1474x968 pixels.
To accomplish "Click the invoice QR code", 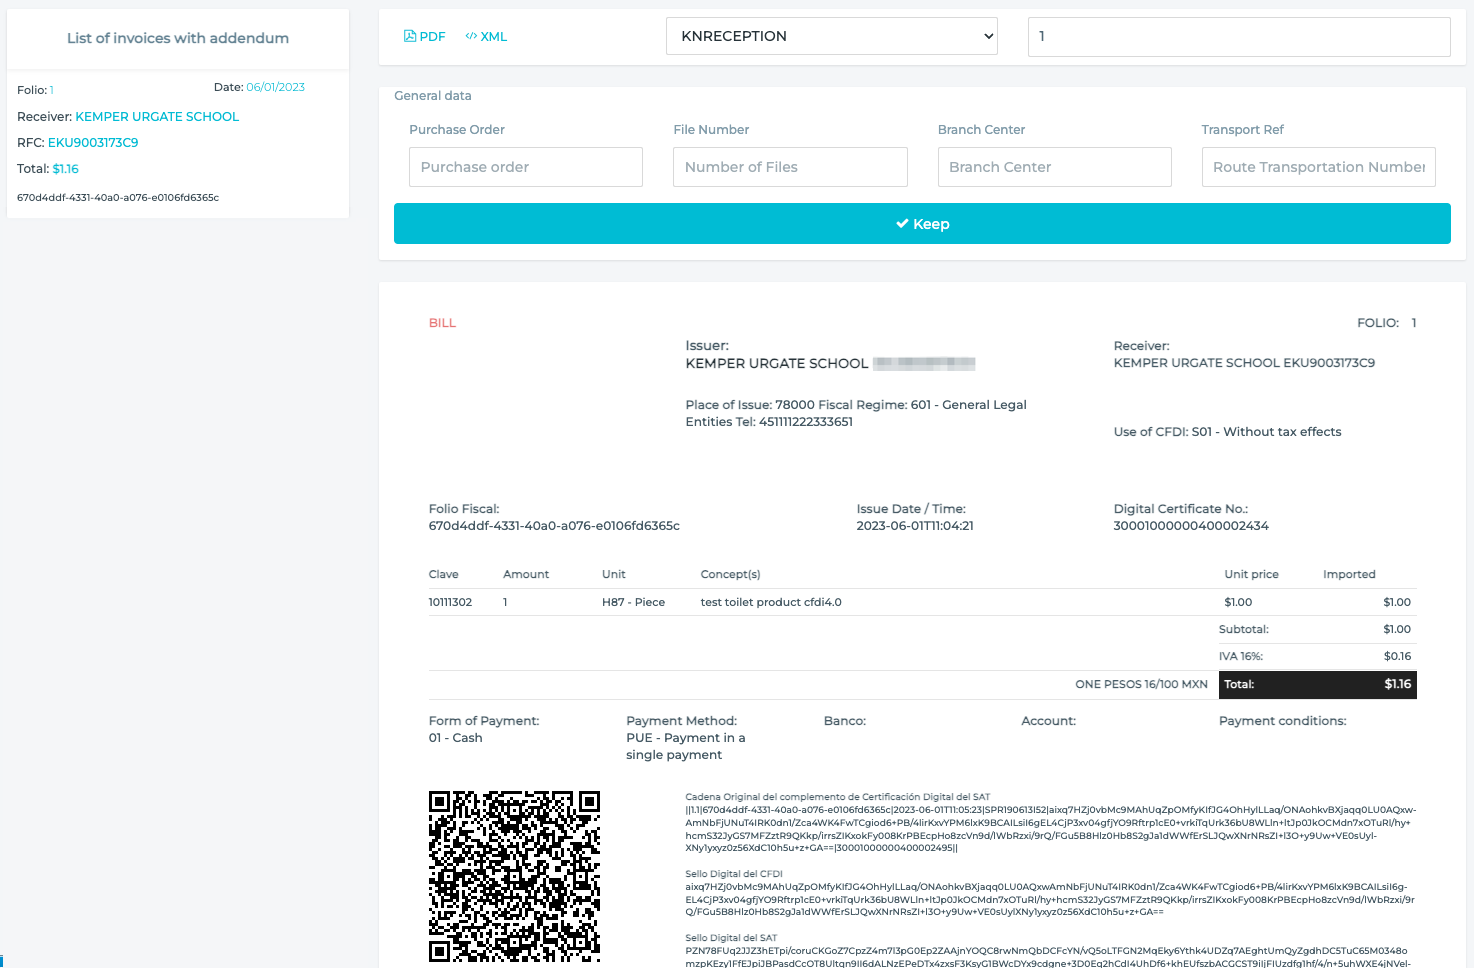I will coord(514,877).
